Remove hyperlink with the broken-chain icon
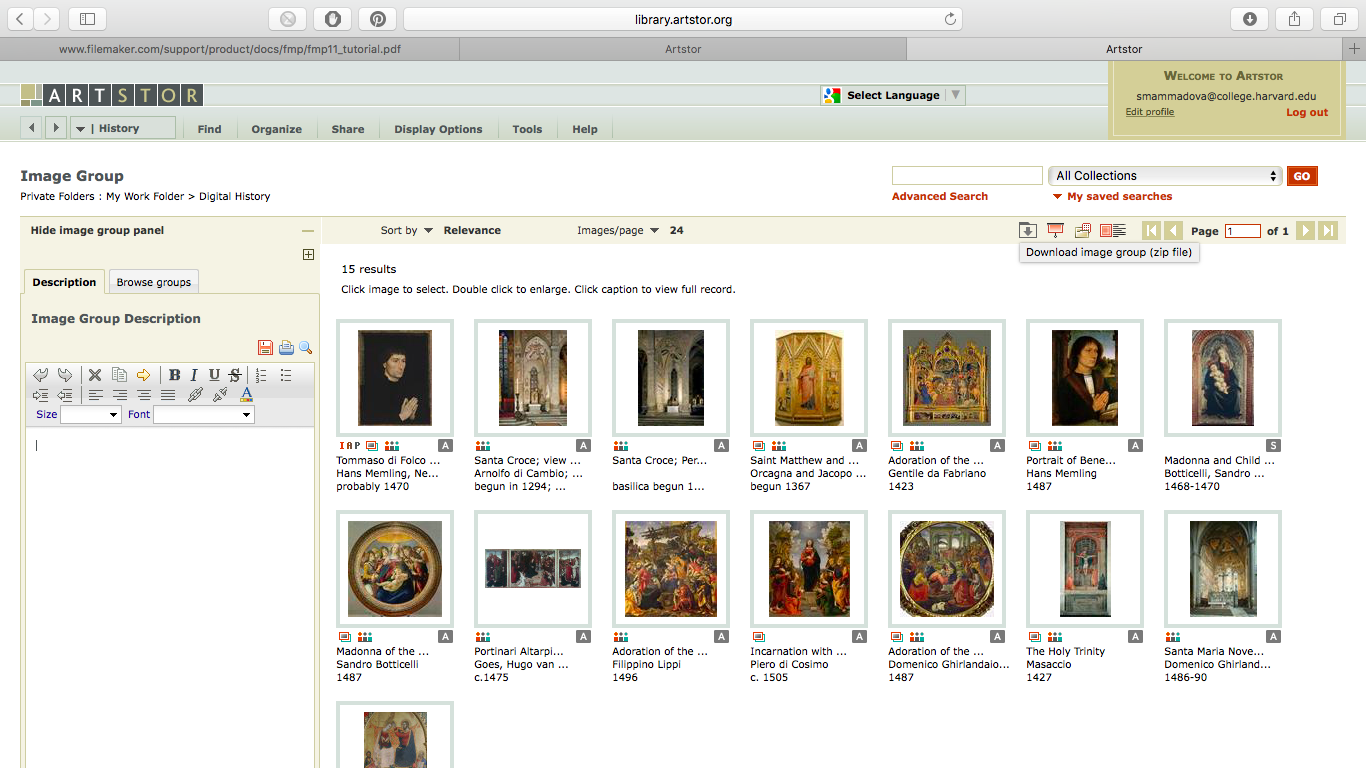 click(x=220, y=395)
